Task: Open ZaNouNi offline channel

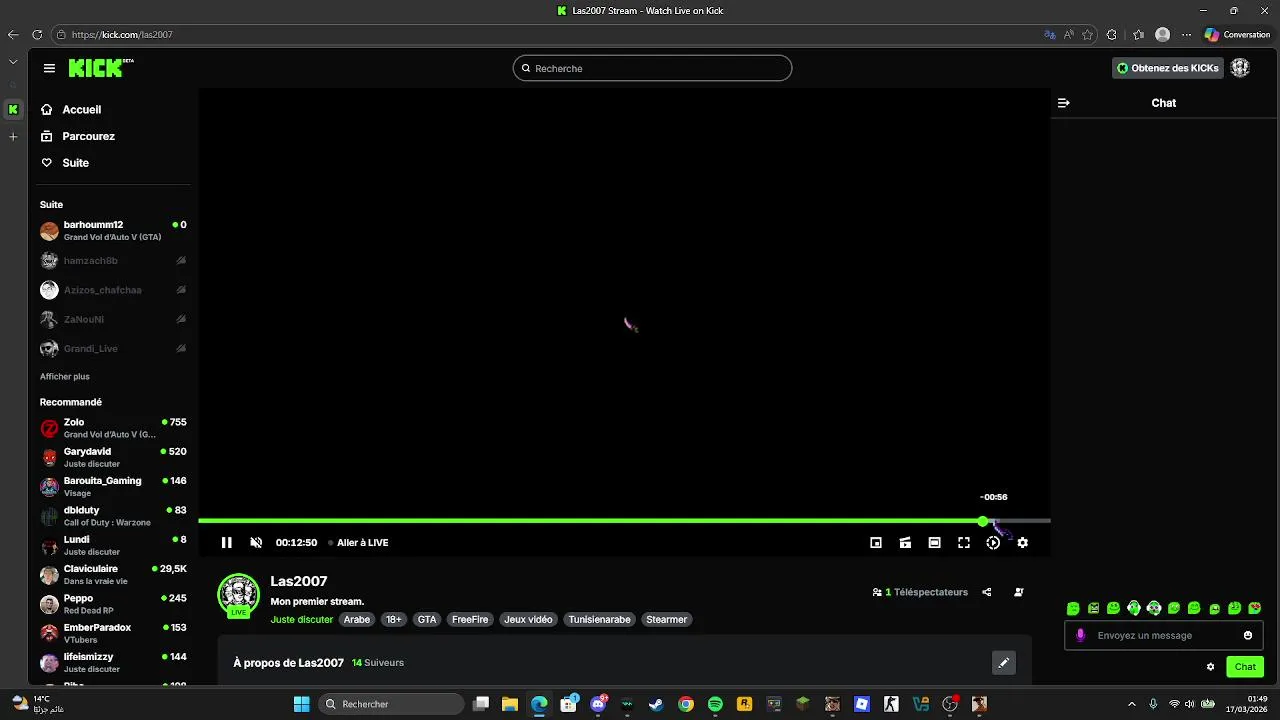Action: (x=113, y=319)
